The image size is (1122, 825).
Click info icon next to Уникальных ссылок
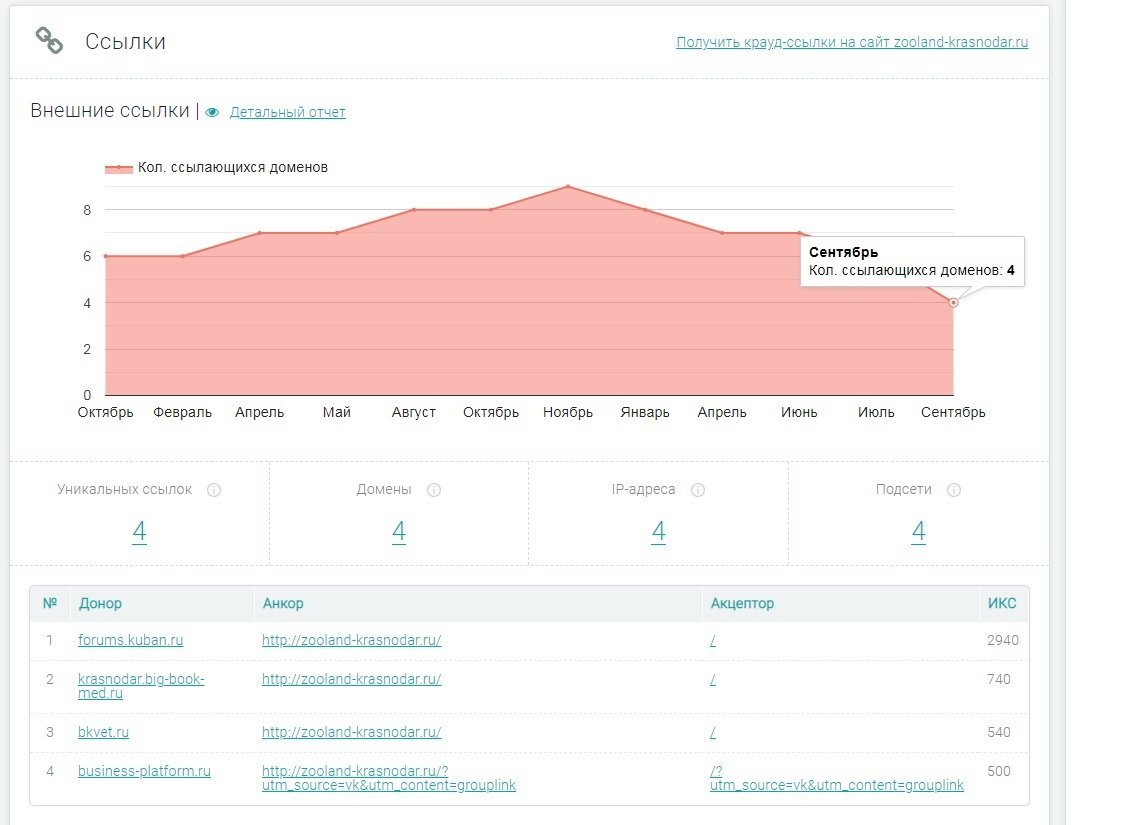click(214, 490)
